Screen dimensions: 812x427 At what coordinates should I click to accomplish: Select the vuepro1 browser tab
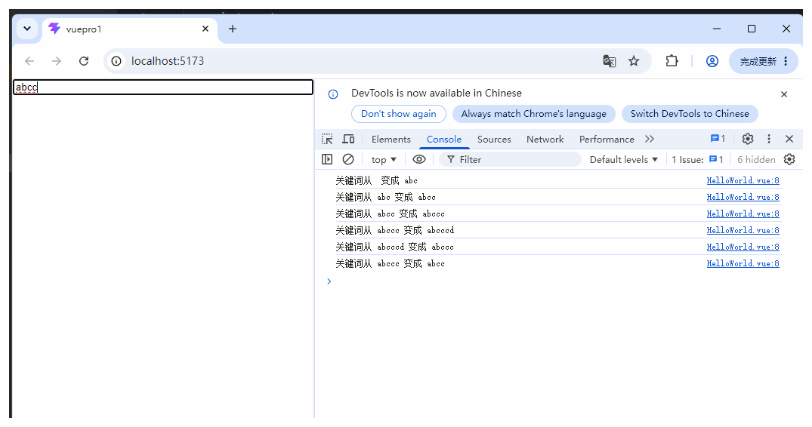click(x=129, y=29)
